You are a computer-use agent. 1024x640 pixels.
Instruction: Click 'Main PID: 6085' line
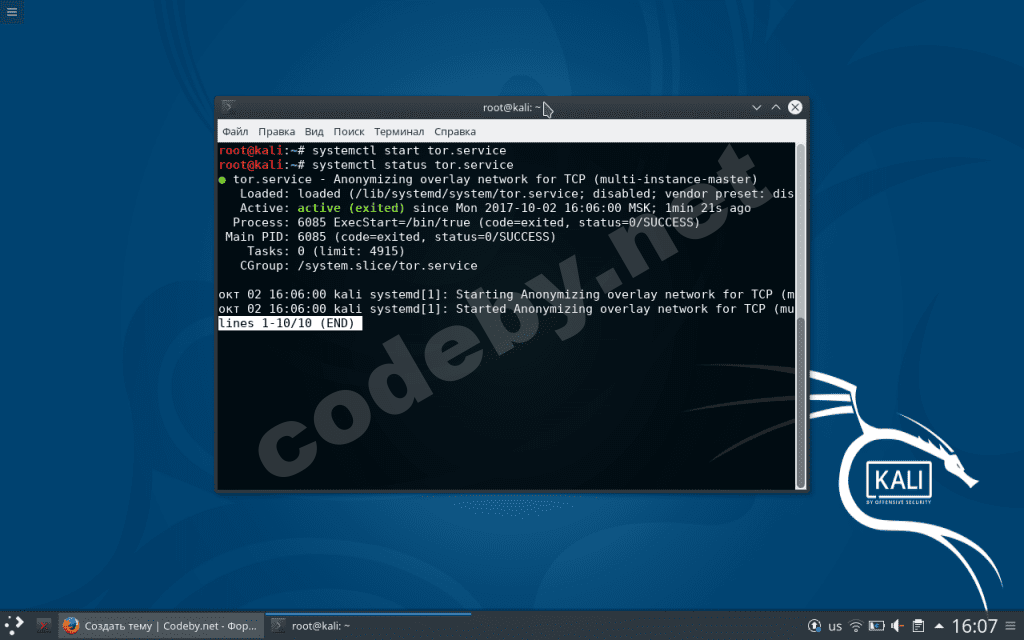point(391,237)
